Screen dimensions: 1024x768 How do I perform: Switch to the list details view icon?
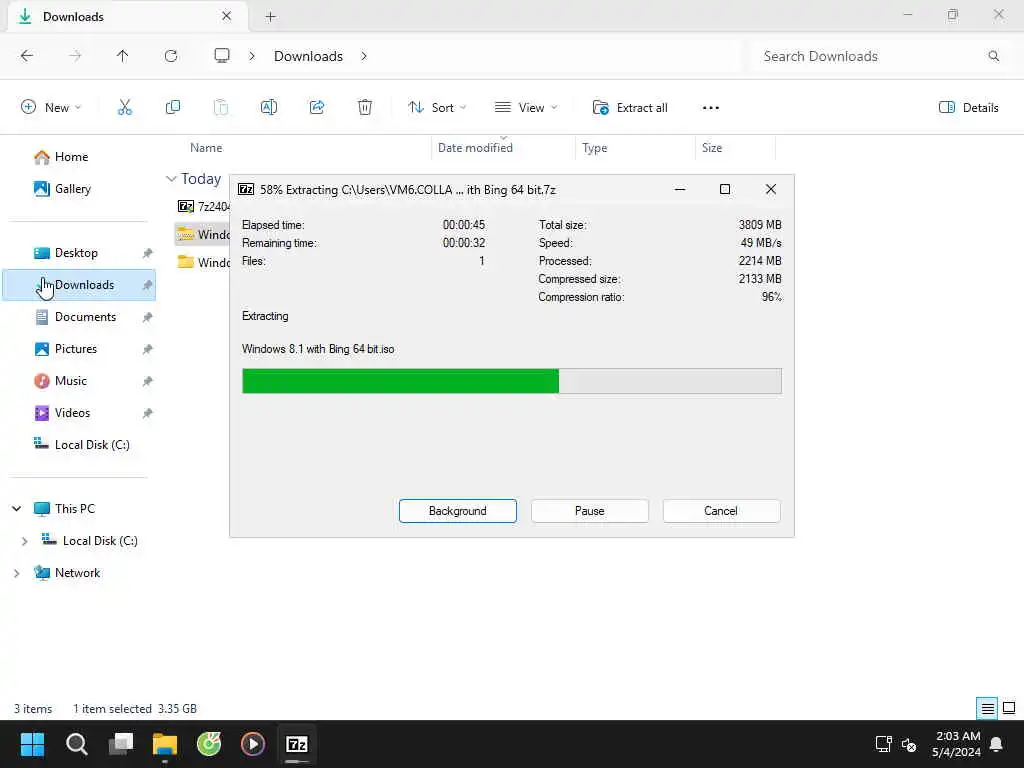(x=987, y=708)
